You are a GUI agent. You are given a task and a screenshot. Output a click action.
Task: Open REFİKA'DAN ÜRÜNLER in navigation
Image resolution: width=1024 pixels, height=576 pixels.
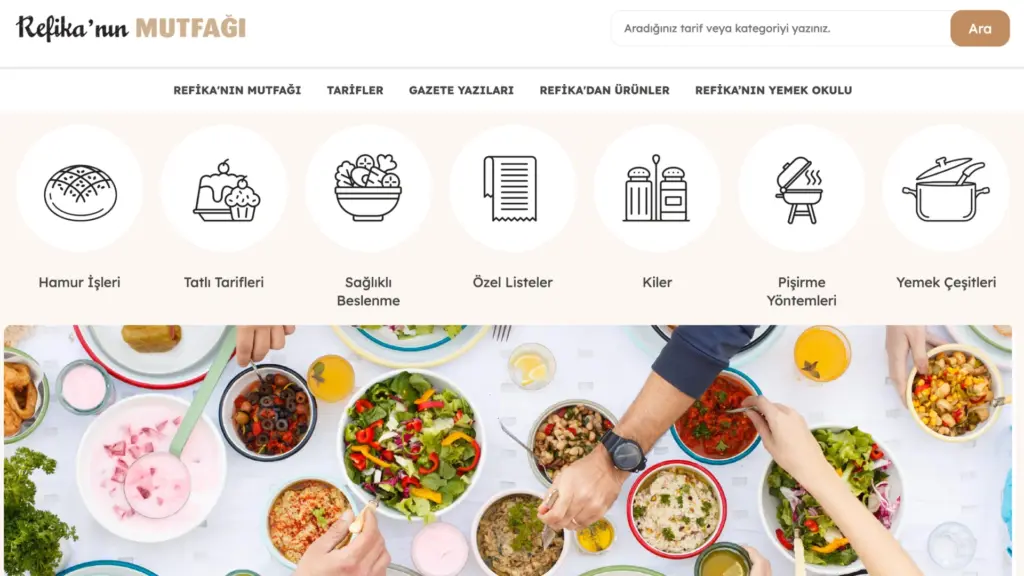tap(604, 90)
